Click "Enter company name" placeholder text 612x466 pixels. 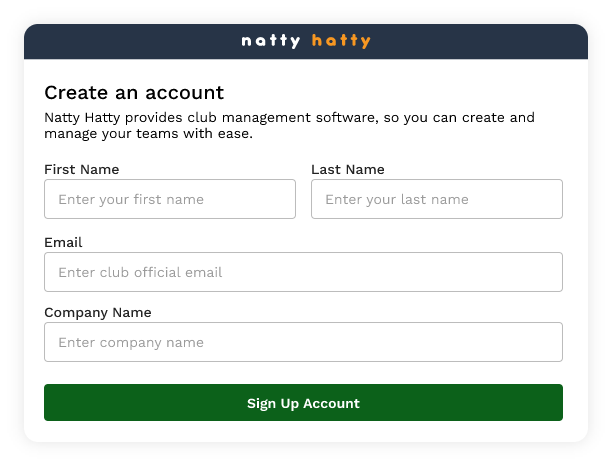click(131, 342)
